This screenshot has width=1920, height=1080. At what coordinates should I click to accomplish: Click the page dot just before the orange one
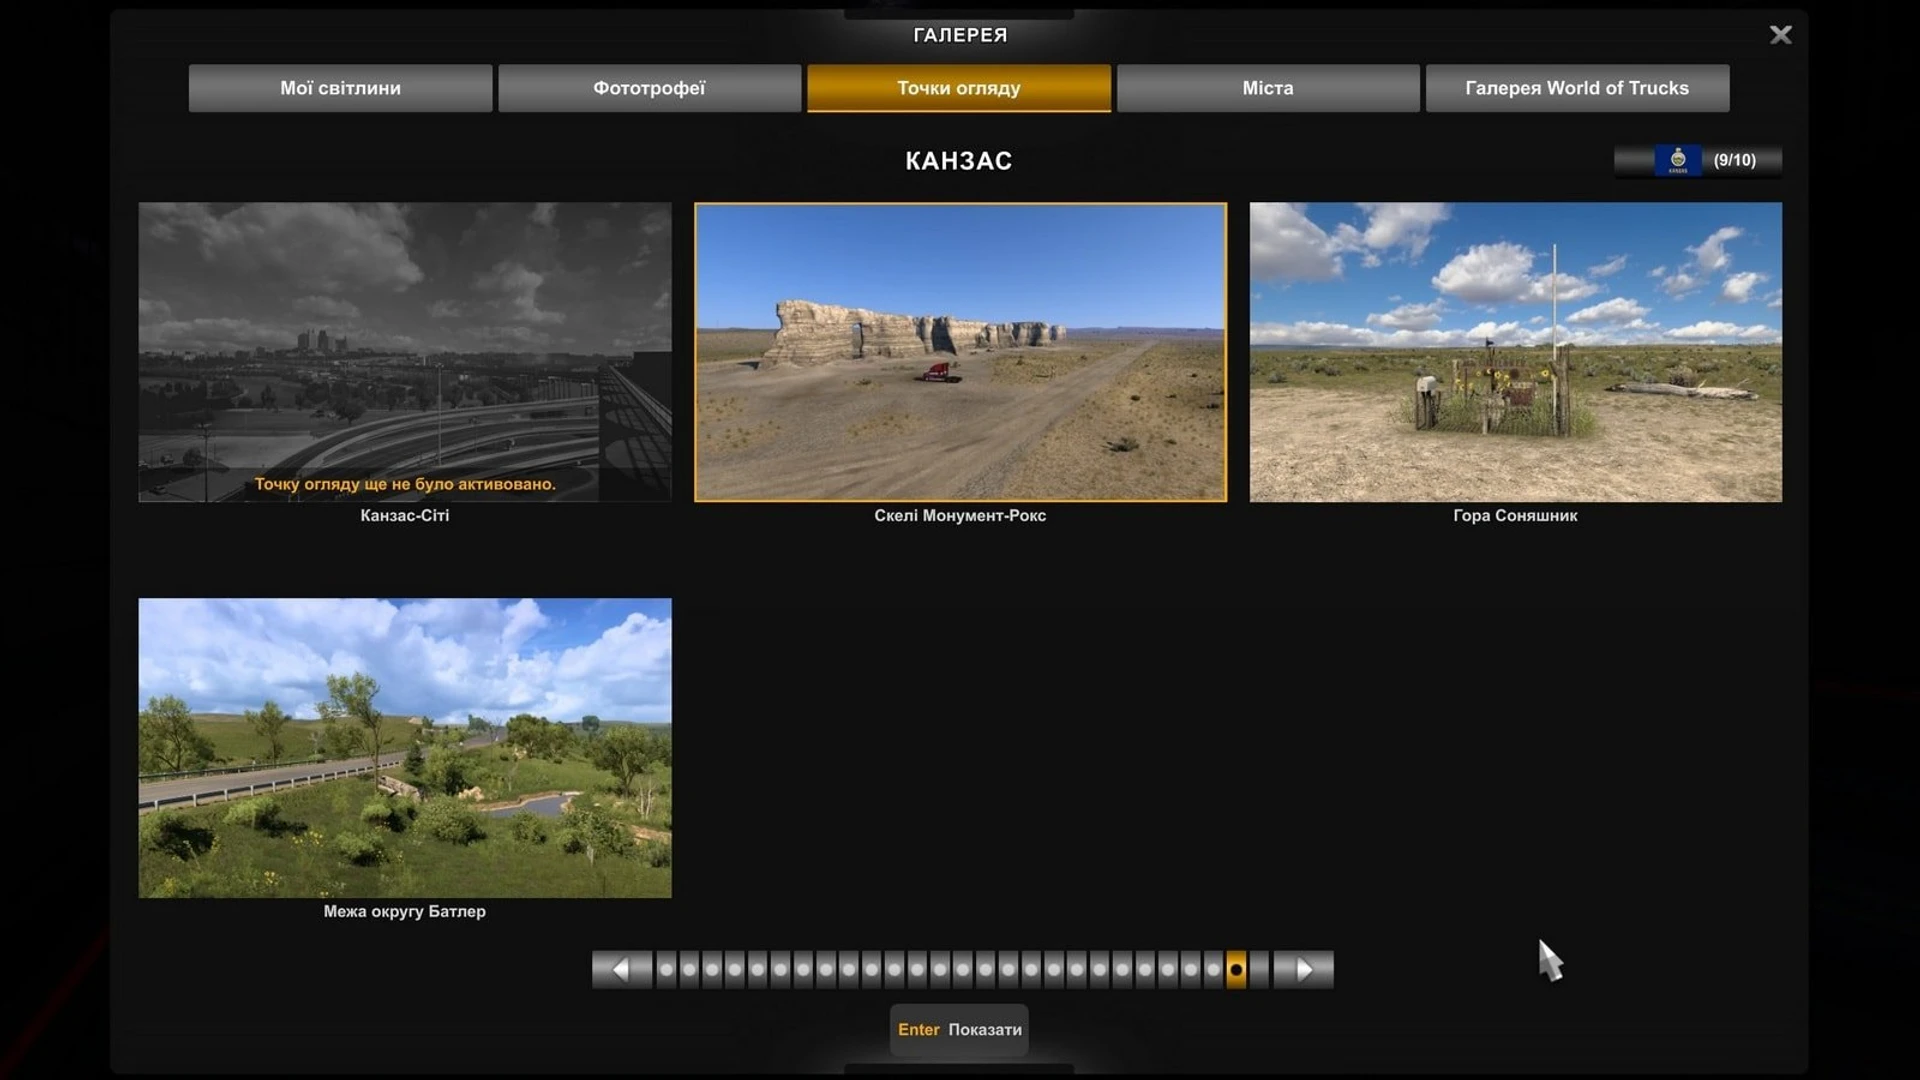pyautogui.click(x=1213, y=970)
